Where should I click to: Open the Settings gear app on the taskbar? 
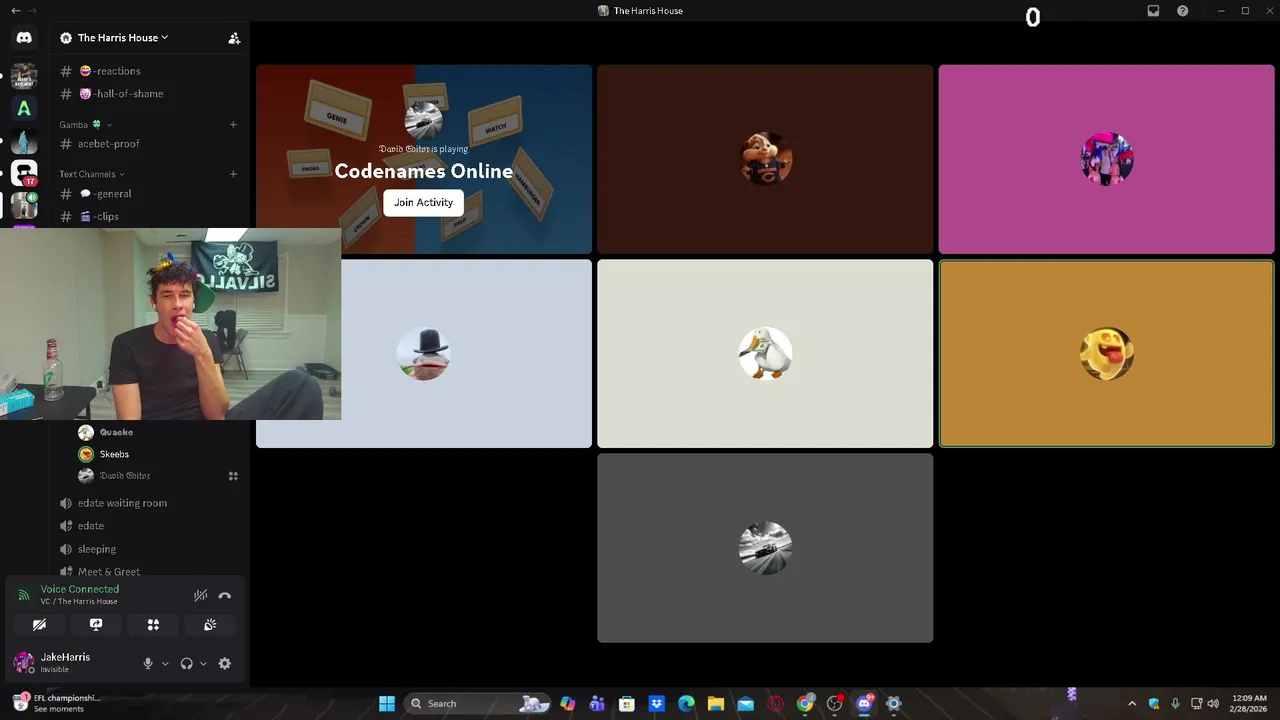coord(894,704)
